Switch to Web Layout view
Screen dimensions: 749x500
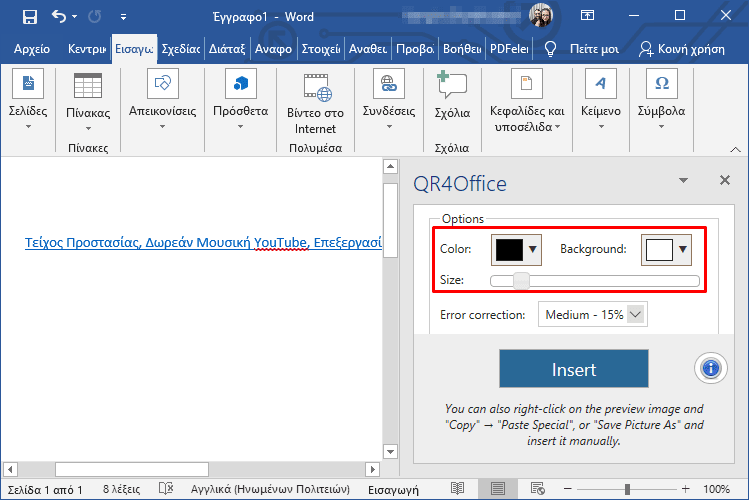point(537,489)
